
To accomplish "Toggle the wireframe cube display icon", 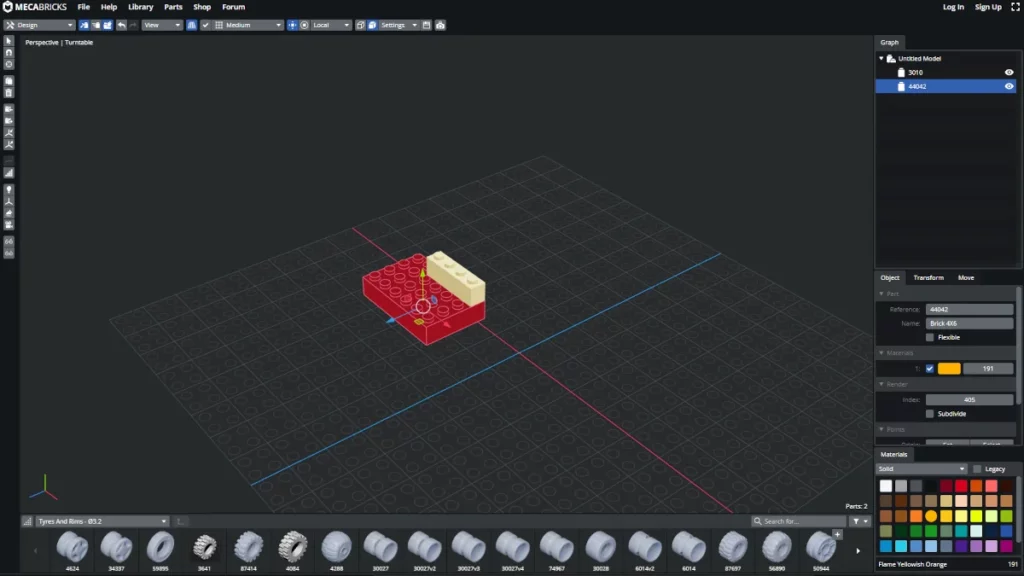I will point(360,25).
